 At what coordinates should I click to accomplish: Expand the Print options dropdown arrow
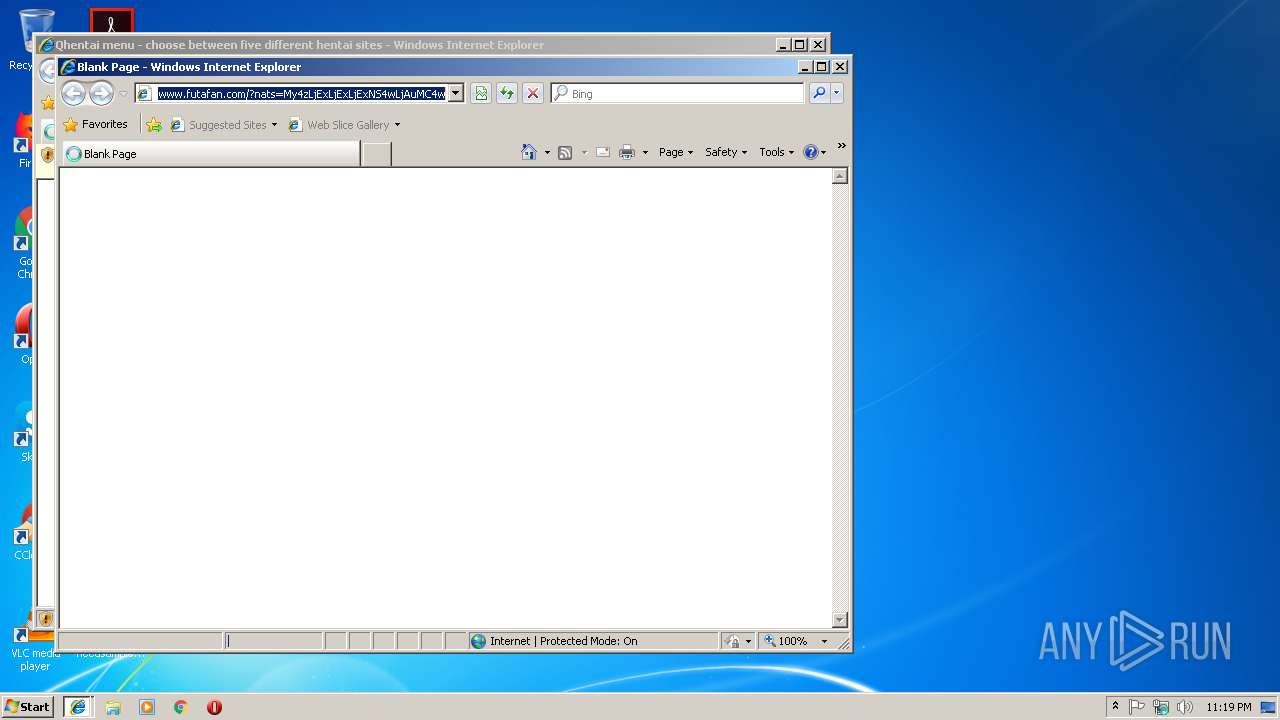tap(645, 153)
